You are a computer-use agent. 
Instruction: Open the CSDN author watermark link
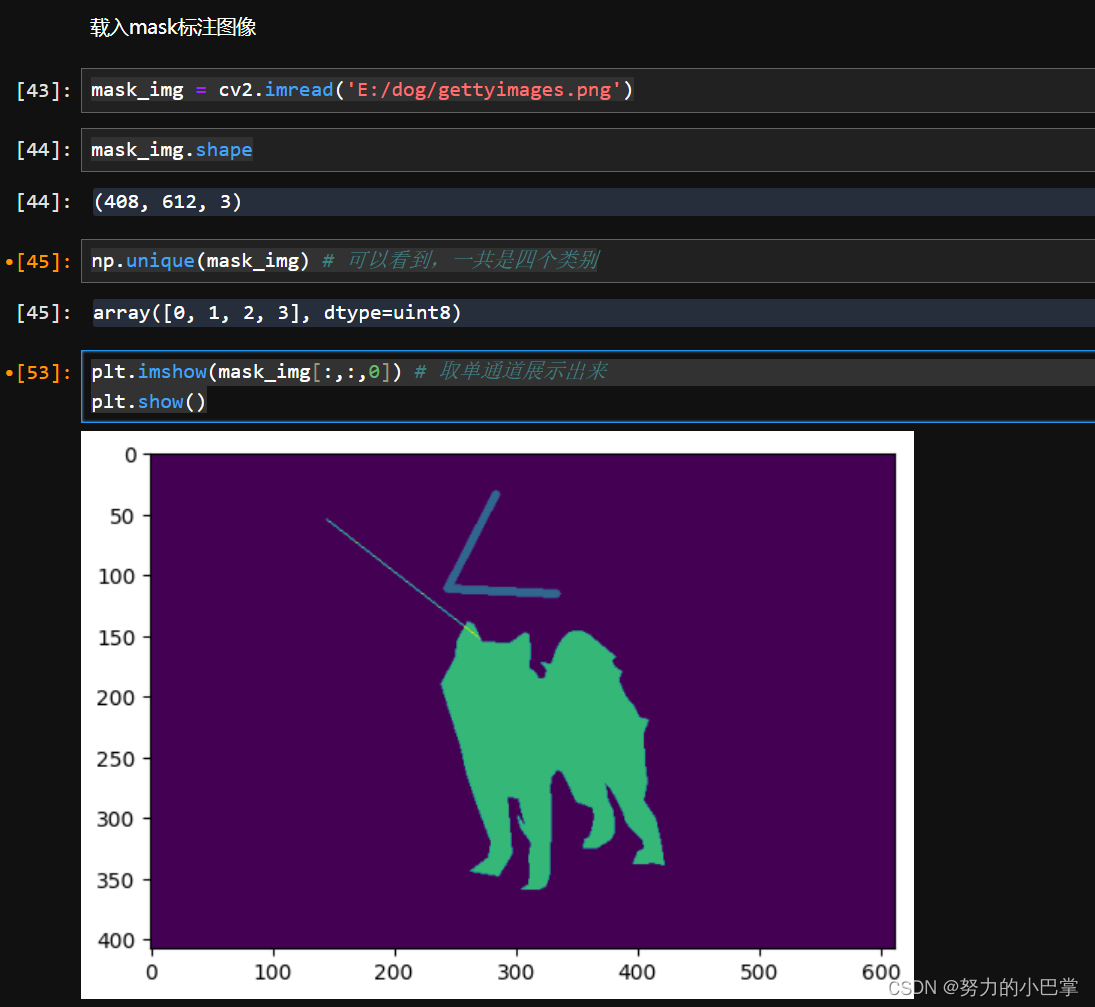point(983,987)
